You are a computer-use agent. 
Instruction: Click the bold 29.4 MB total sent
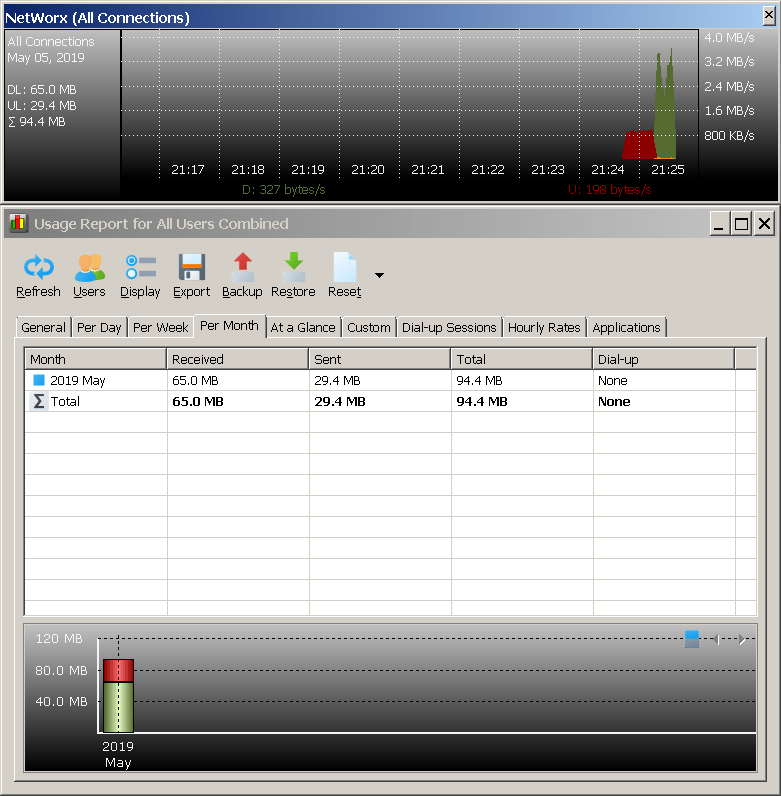point(340,402)
